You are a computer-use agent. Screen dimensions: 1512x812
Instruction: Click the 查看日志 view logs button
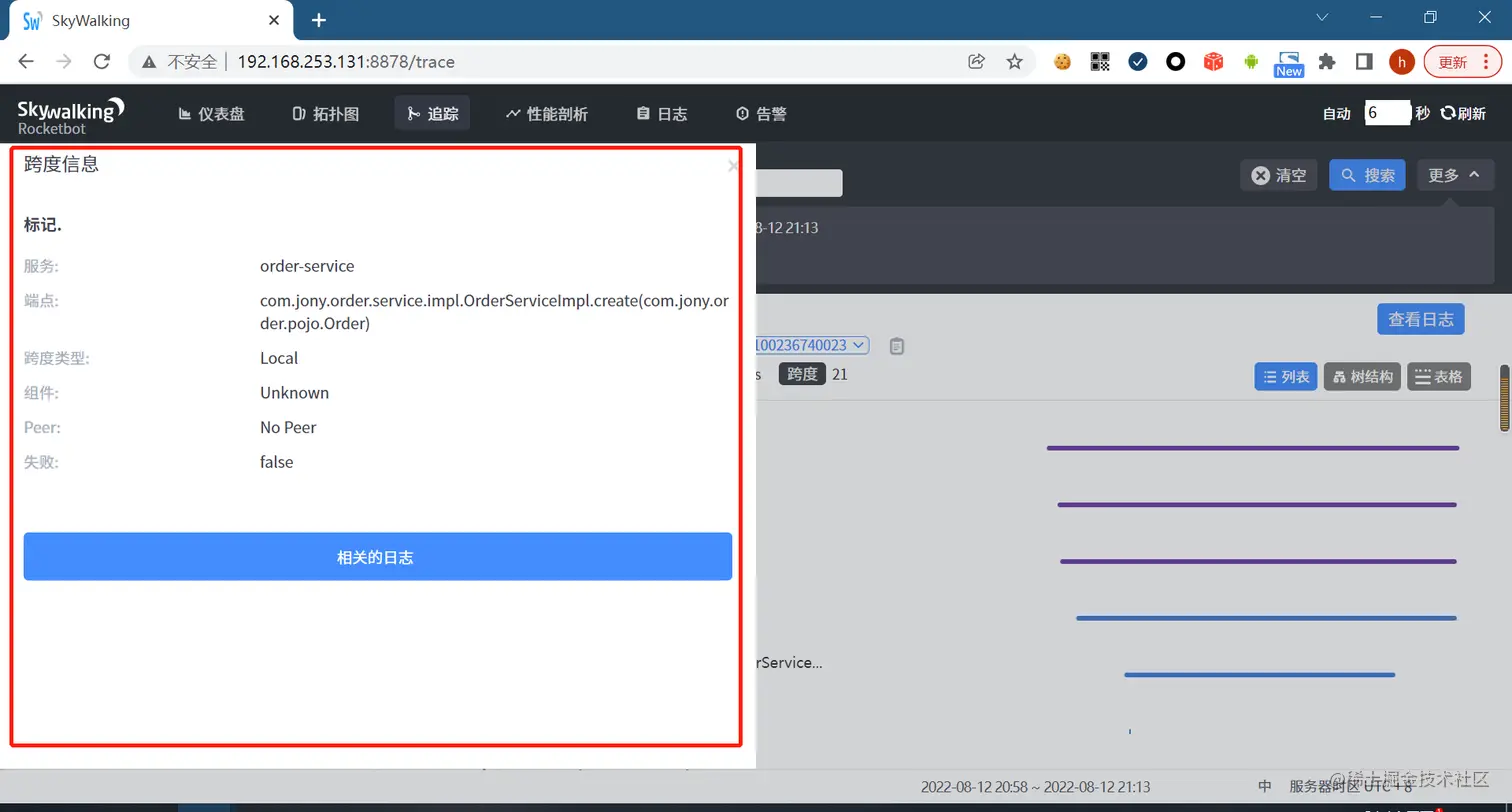1420,319
